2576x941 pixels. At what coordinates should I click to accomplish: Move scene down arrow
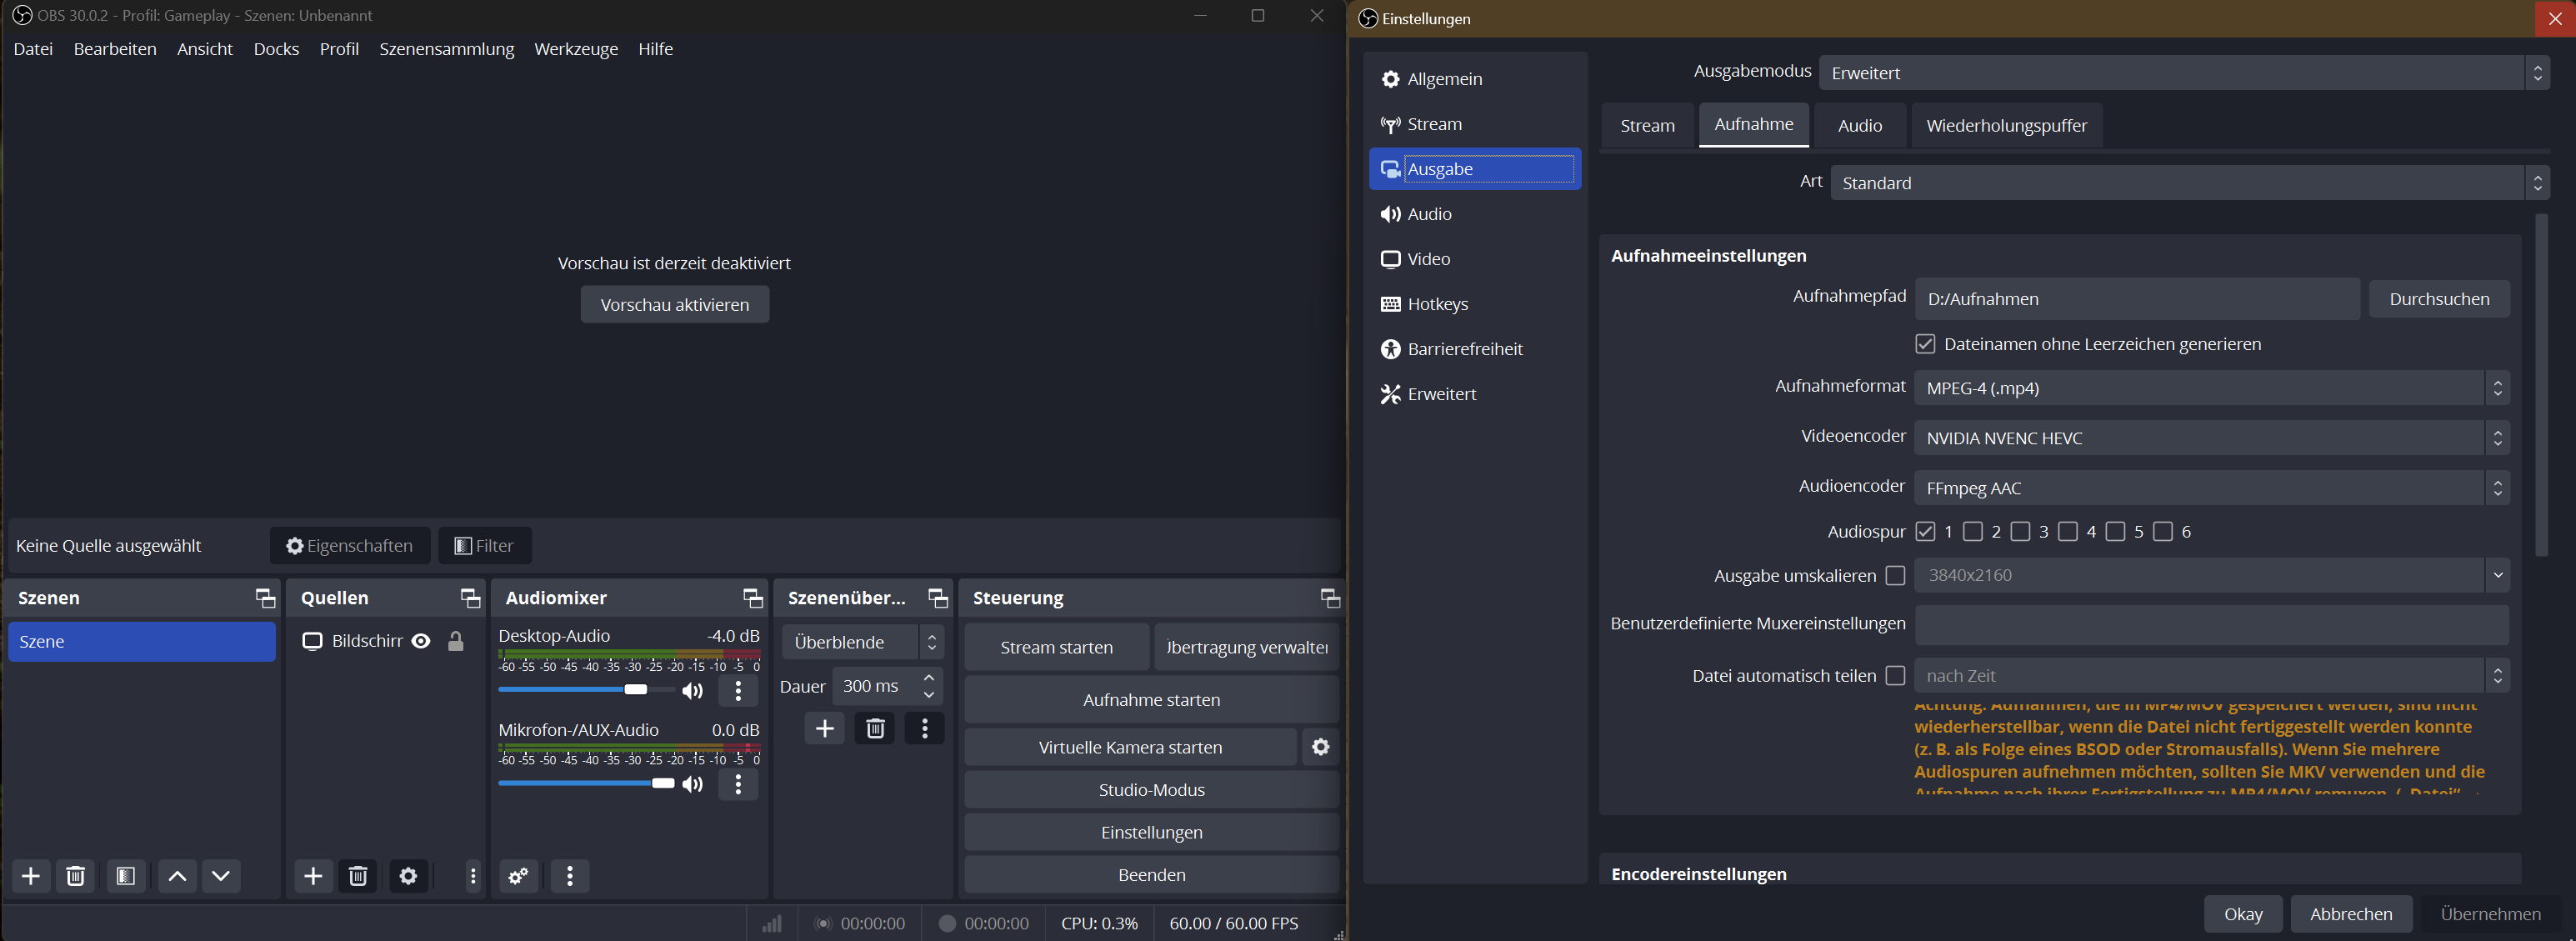pos(221,876)
